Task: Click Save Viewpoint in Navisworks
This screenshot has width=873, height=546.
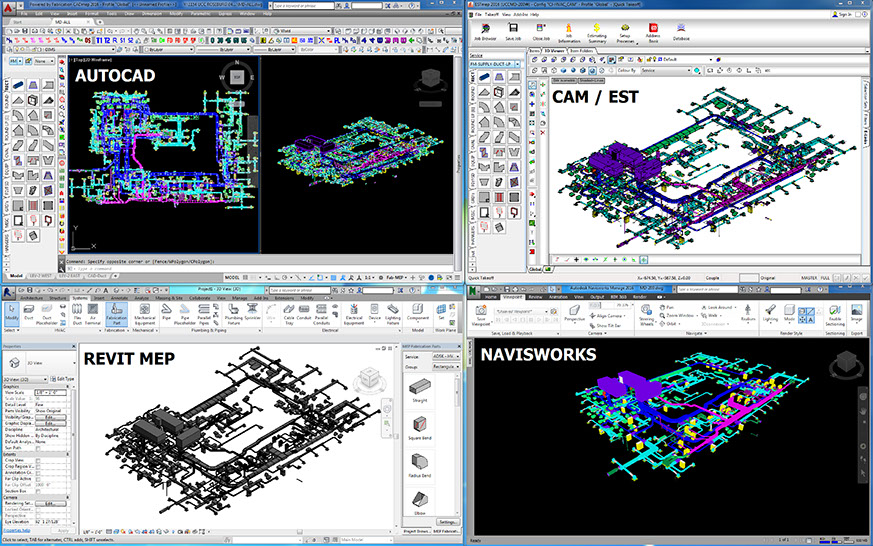Action: pyautogui.click(x=480, y=315)
